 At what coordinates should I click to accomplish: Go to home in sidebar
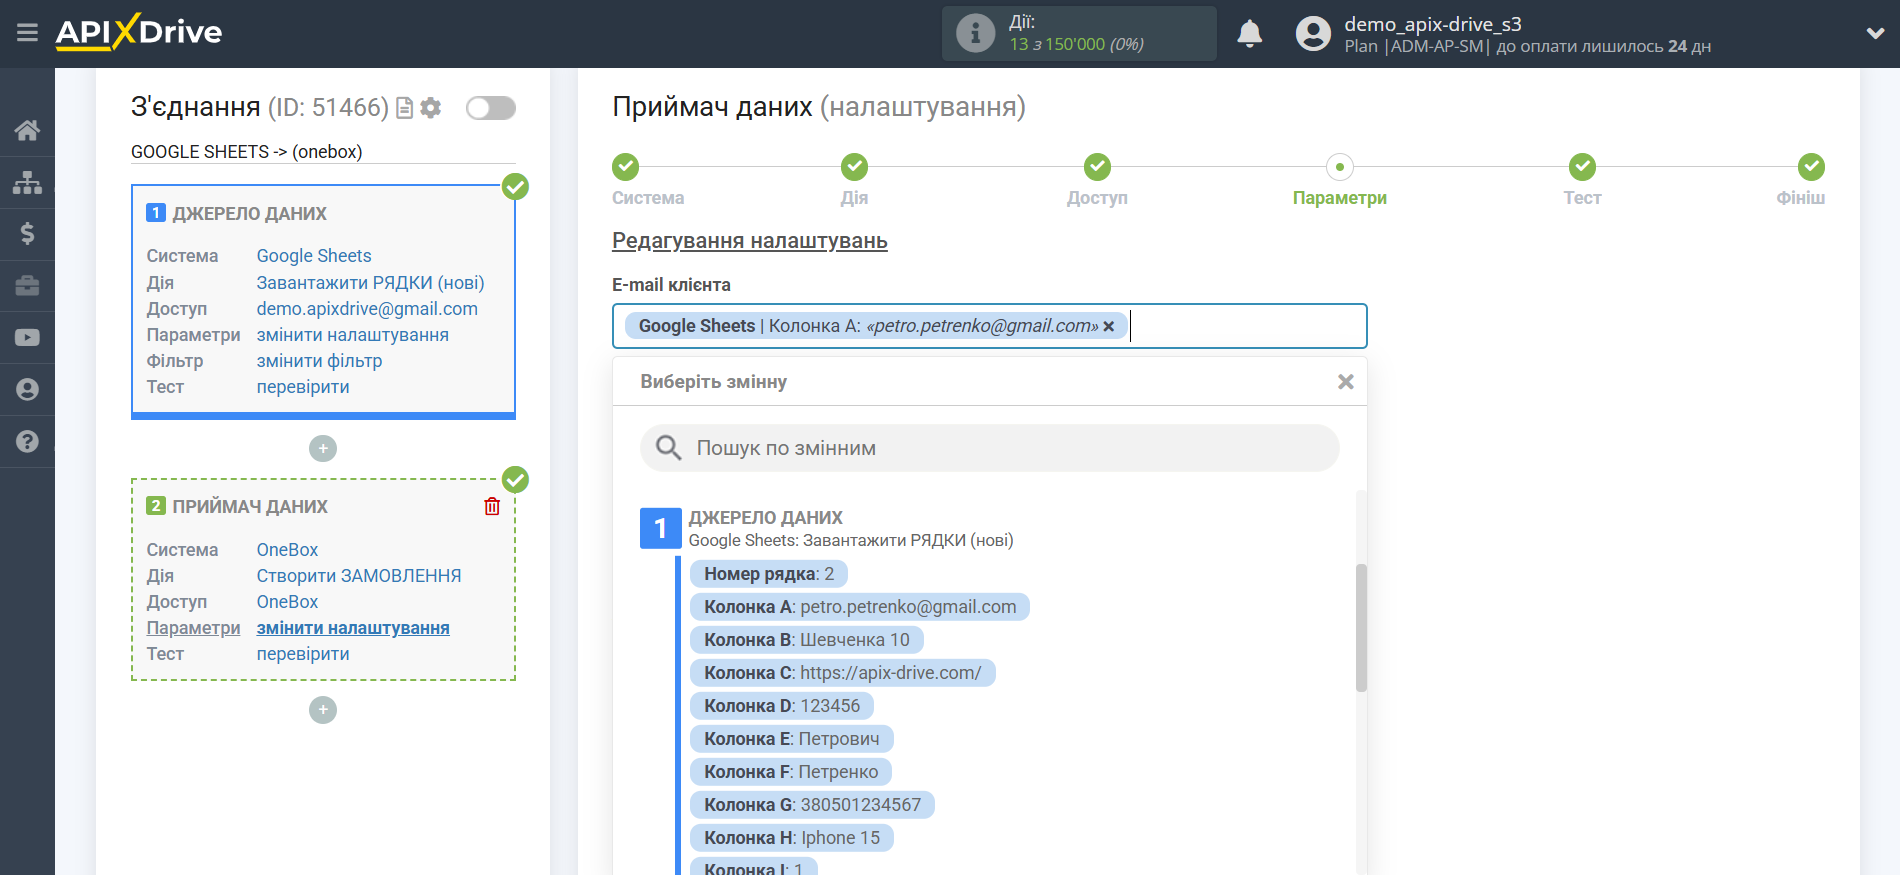pyautogui.click(x=27, y=130)
